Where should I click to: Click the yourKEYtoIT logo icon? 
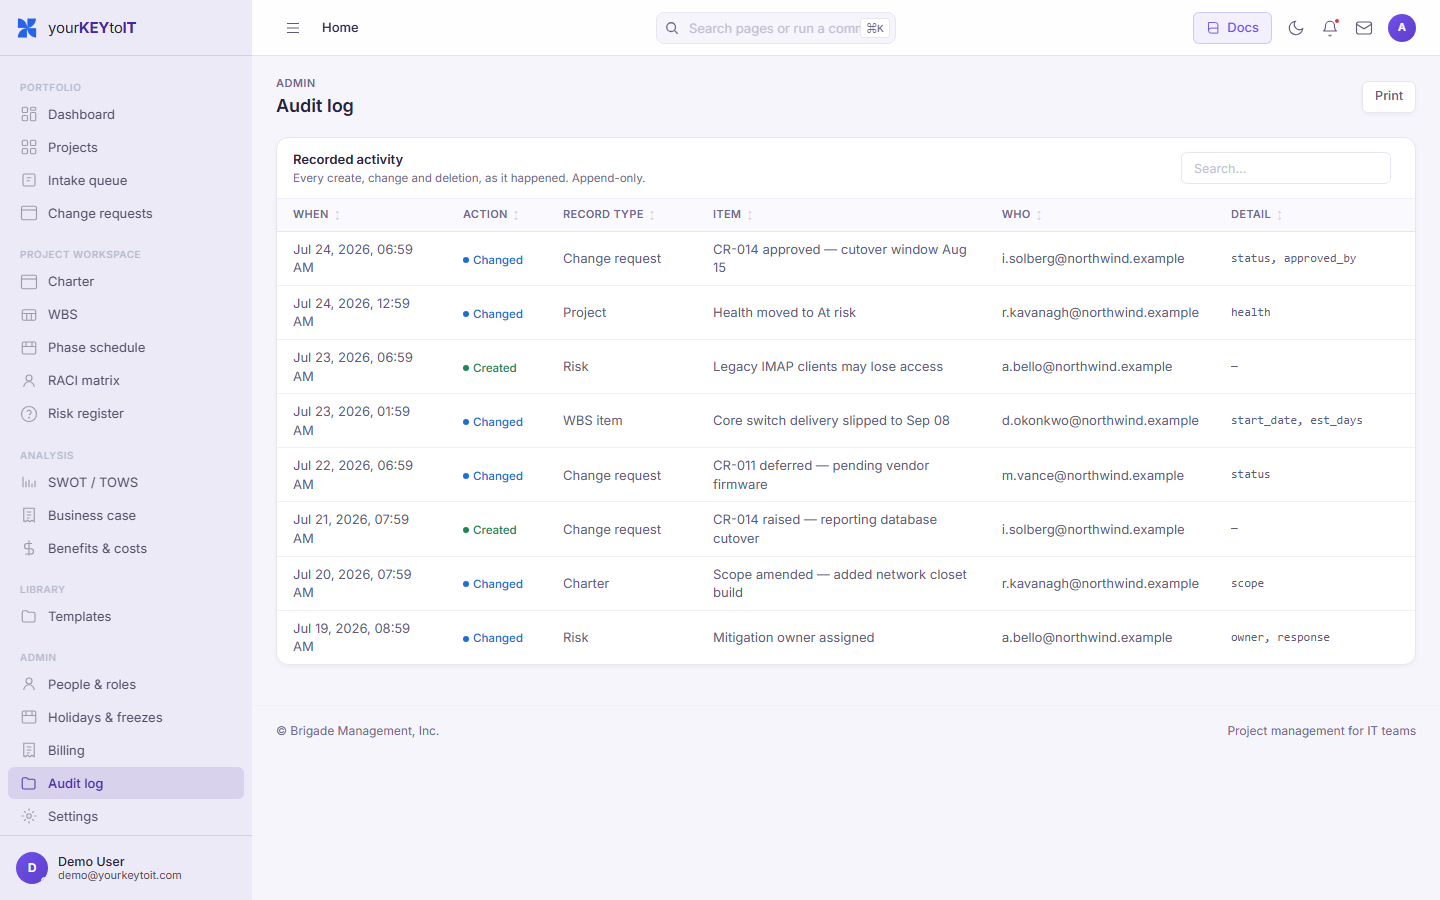(27, 28)
